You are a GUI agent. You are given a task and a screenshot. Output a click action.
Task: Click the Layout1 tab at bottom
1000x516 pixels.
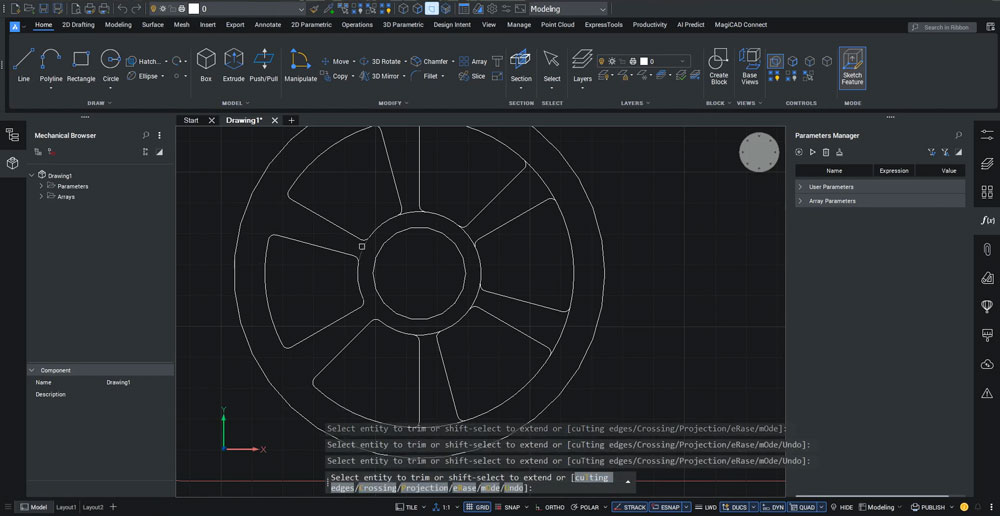65,507
